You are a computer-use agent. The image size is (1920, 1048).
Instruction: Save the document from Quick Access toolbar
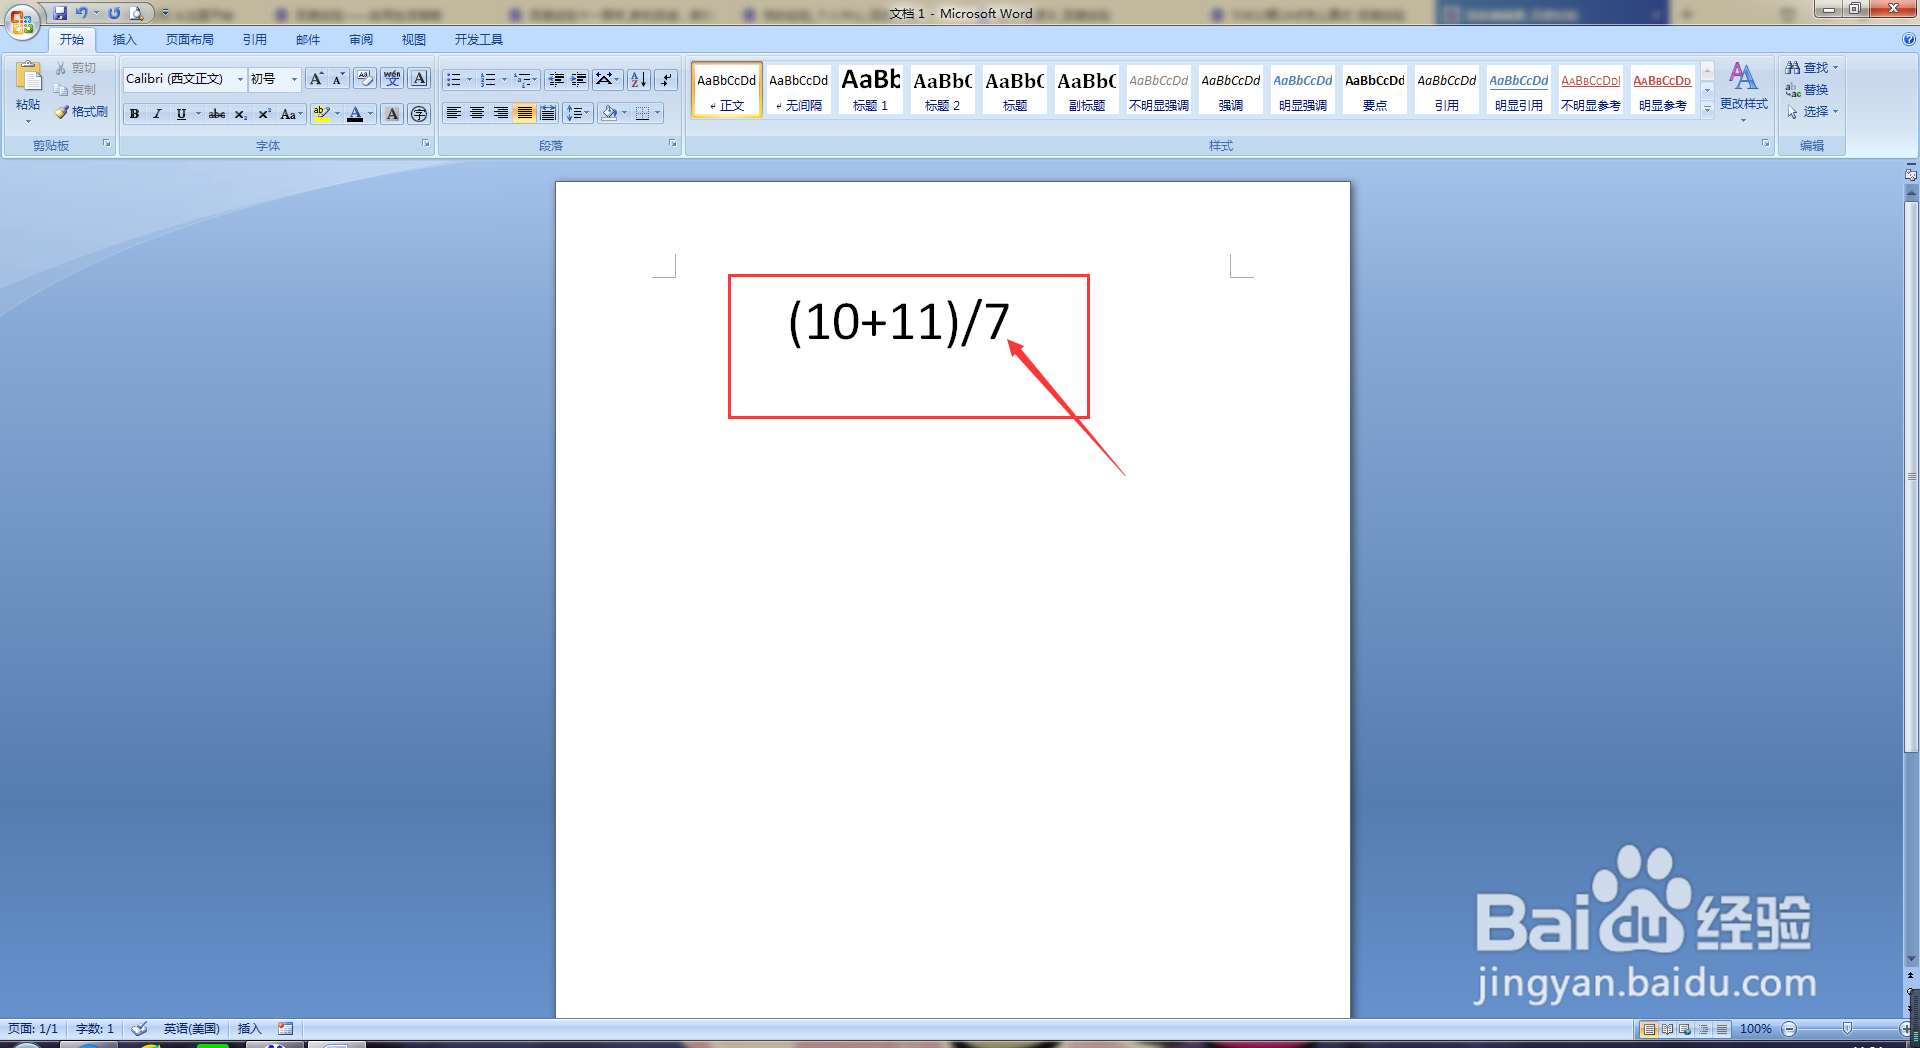(60, 13)
